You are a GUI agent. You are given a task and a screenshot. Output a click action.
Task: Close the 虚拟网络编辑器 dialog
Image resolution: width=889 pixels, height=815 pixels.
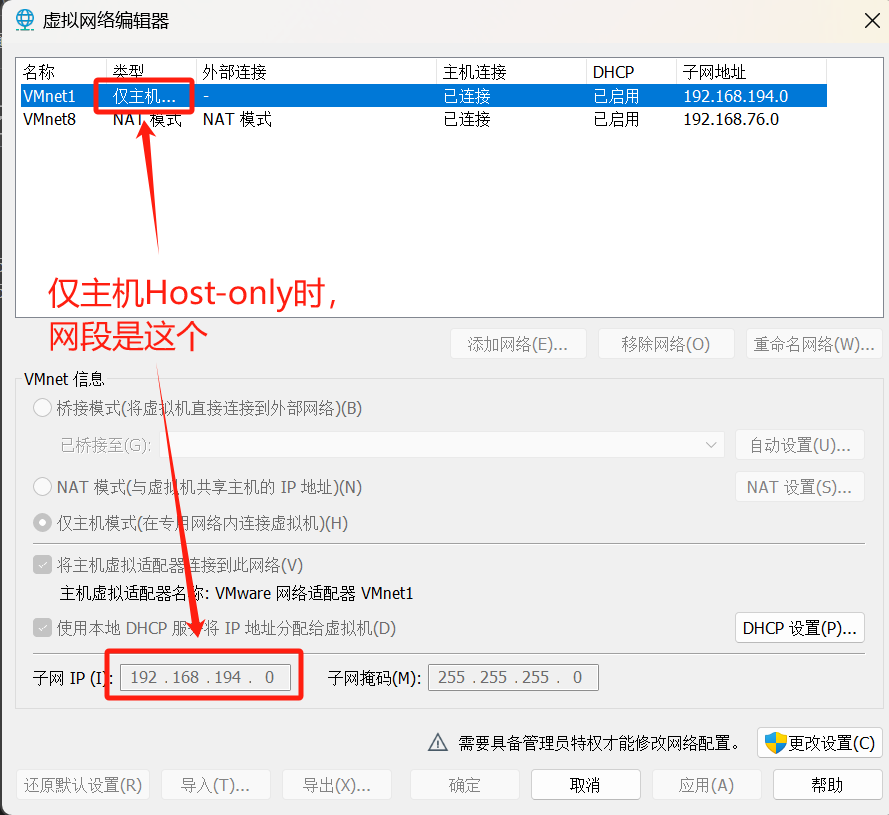[x=872, y=20]
